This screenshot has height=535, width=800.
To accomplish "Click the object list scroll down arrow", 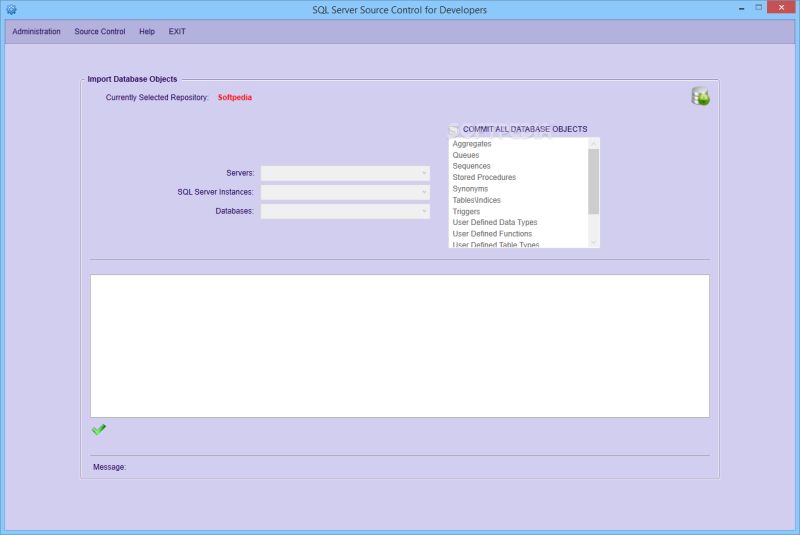I will (x=593, y=243).
